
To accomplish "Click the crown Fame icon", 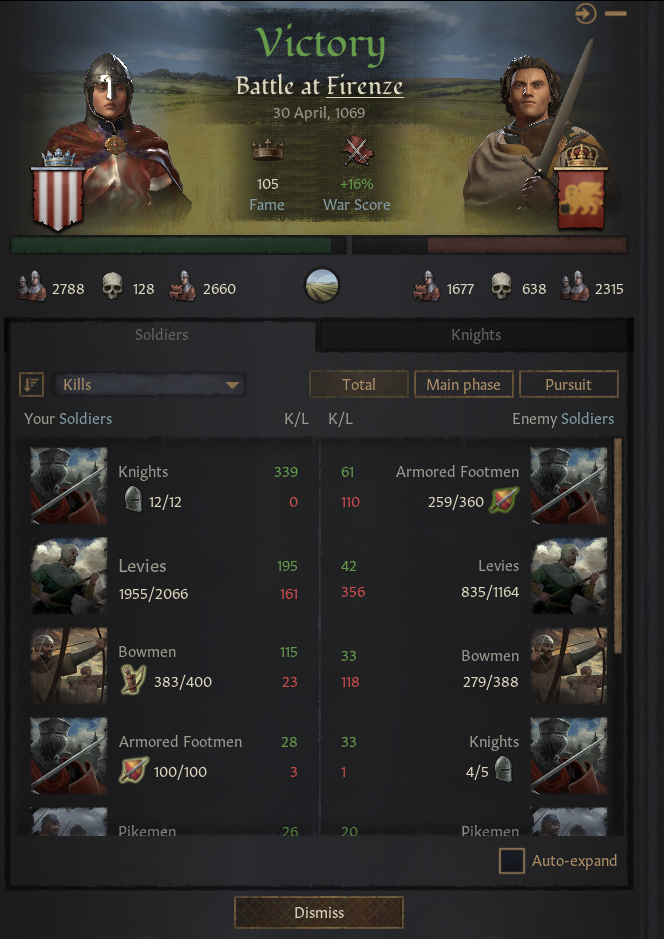I will 268,149.
